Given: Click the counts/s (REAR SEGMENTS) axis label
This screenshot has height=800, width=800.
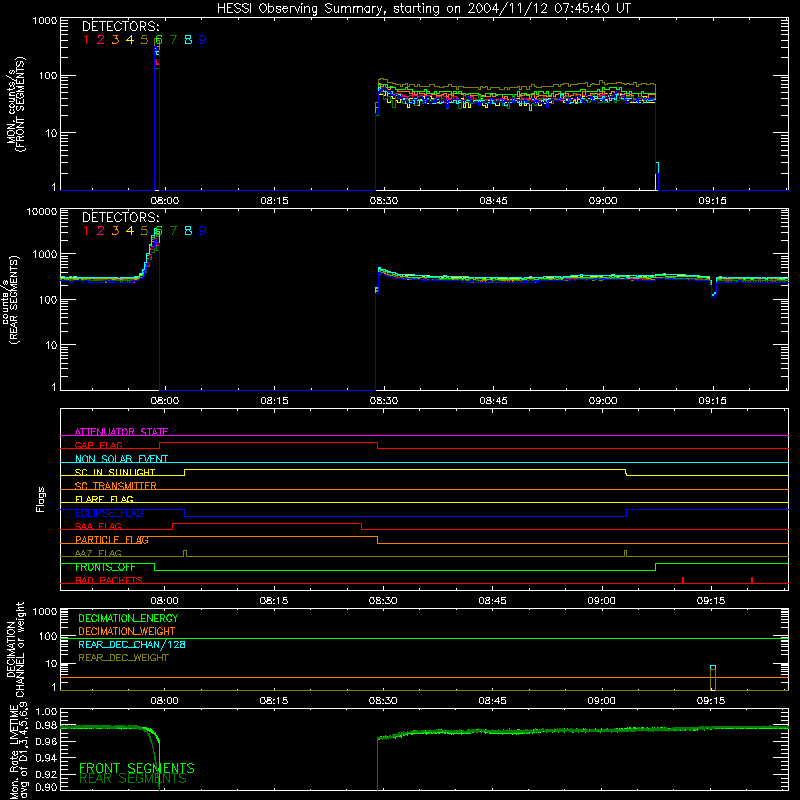Looking at the screenshot, I should (11, 300).
